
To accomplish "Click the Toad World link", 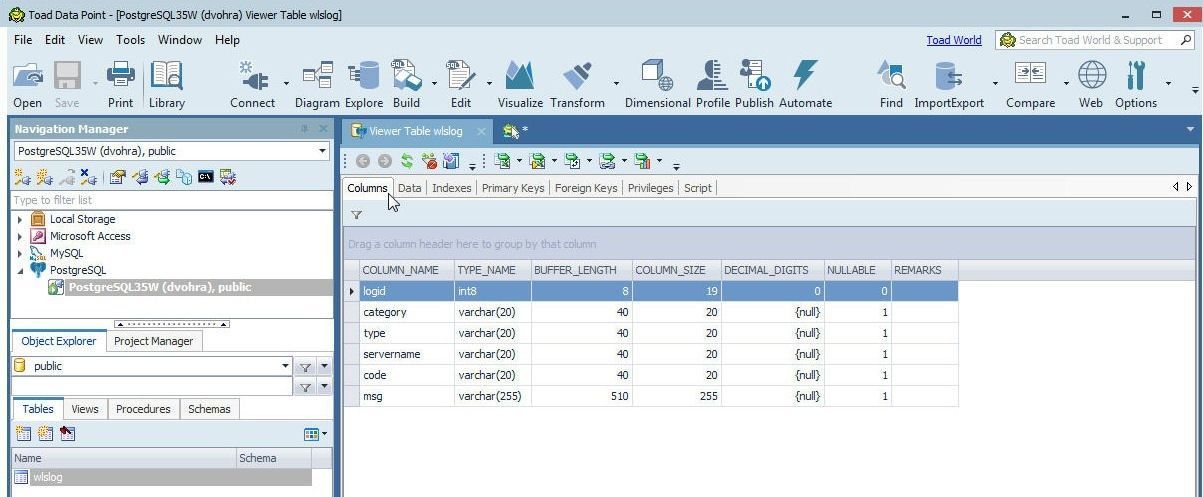I will pyautogui.click(x=954, y=40).
